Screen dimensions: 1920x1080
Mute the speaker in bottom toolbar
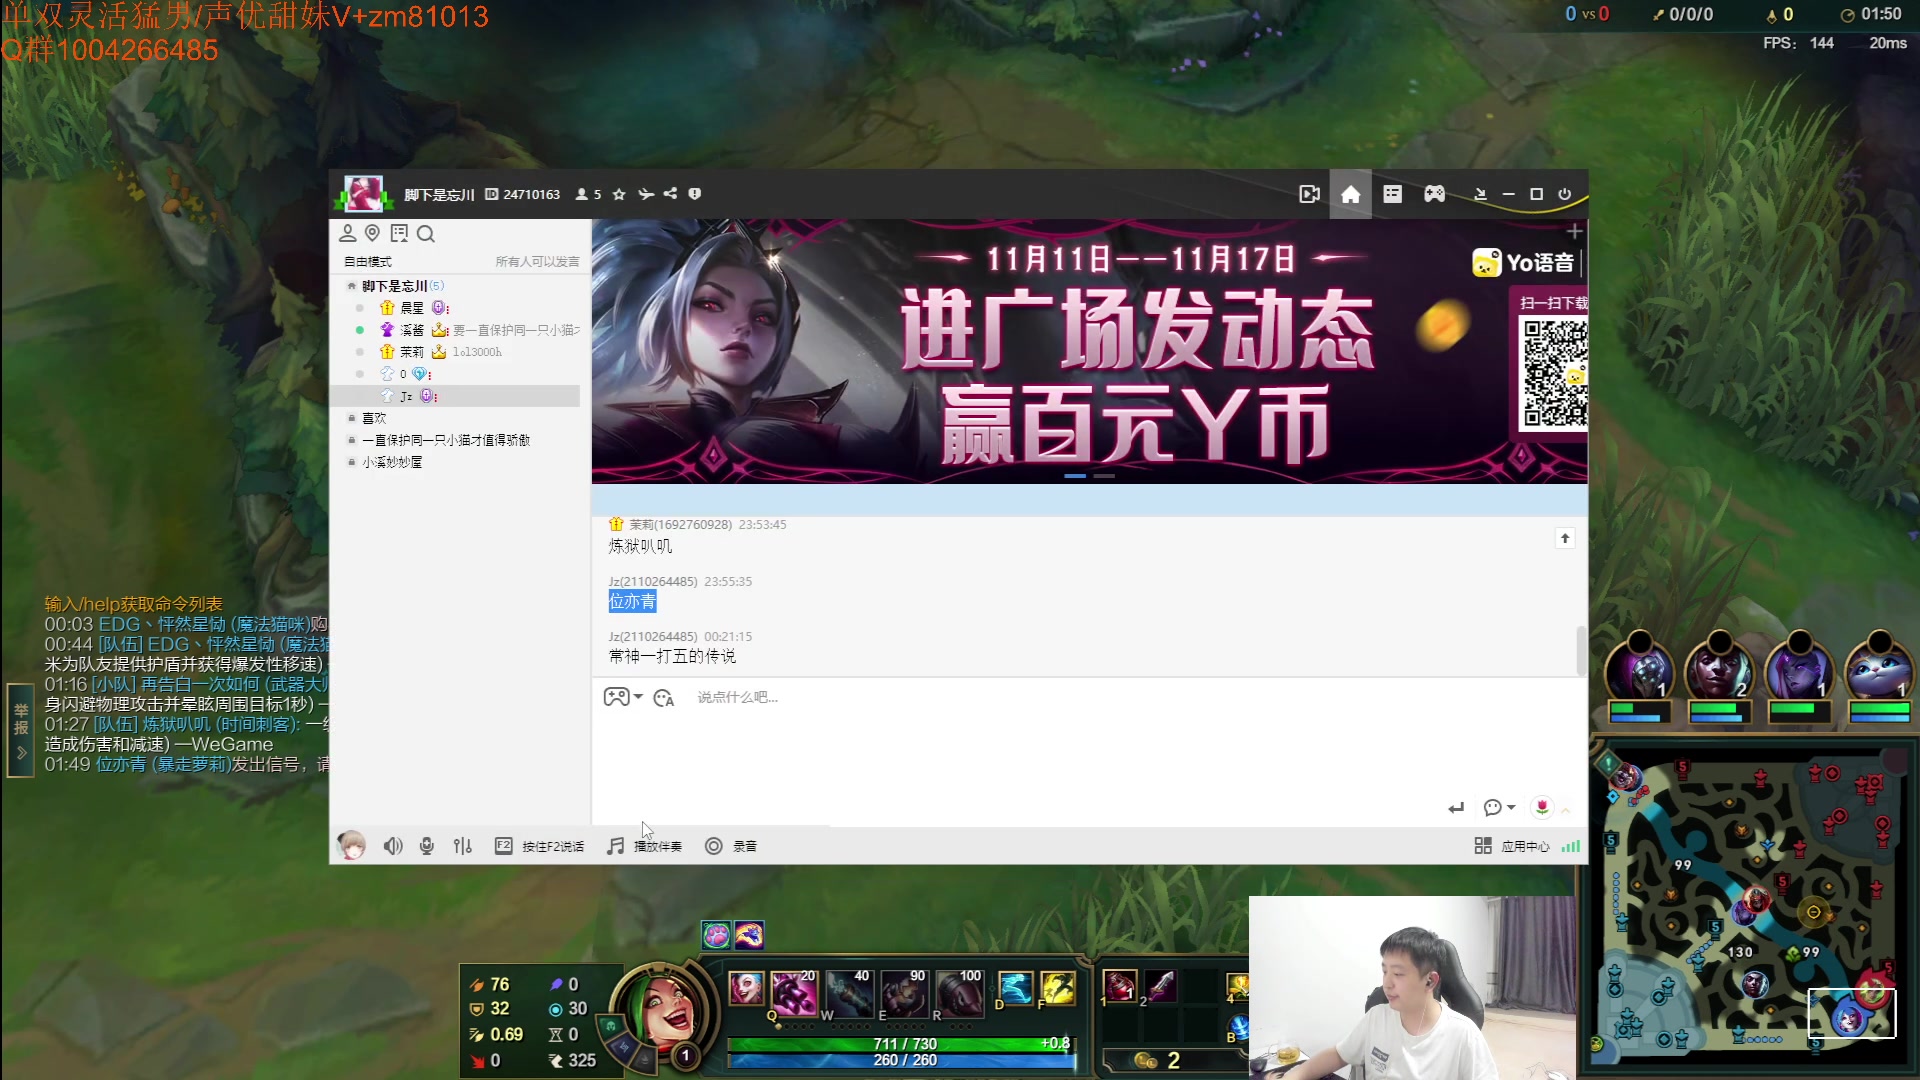click(x=393, y=846)
